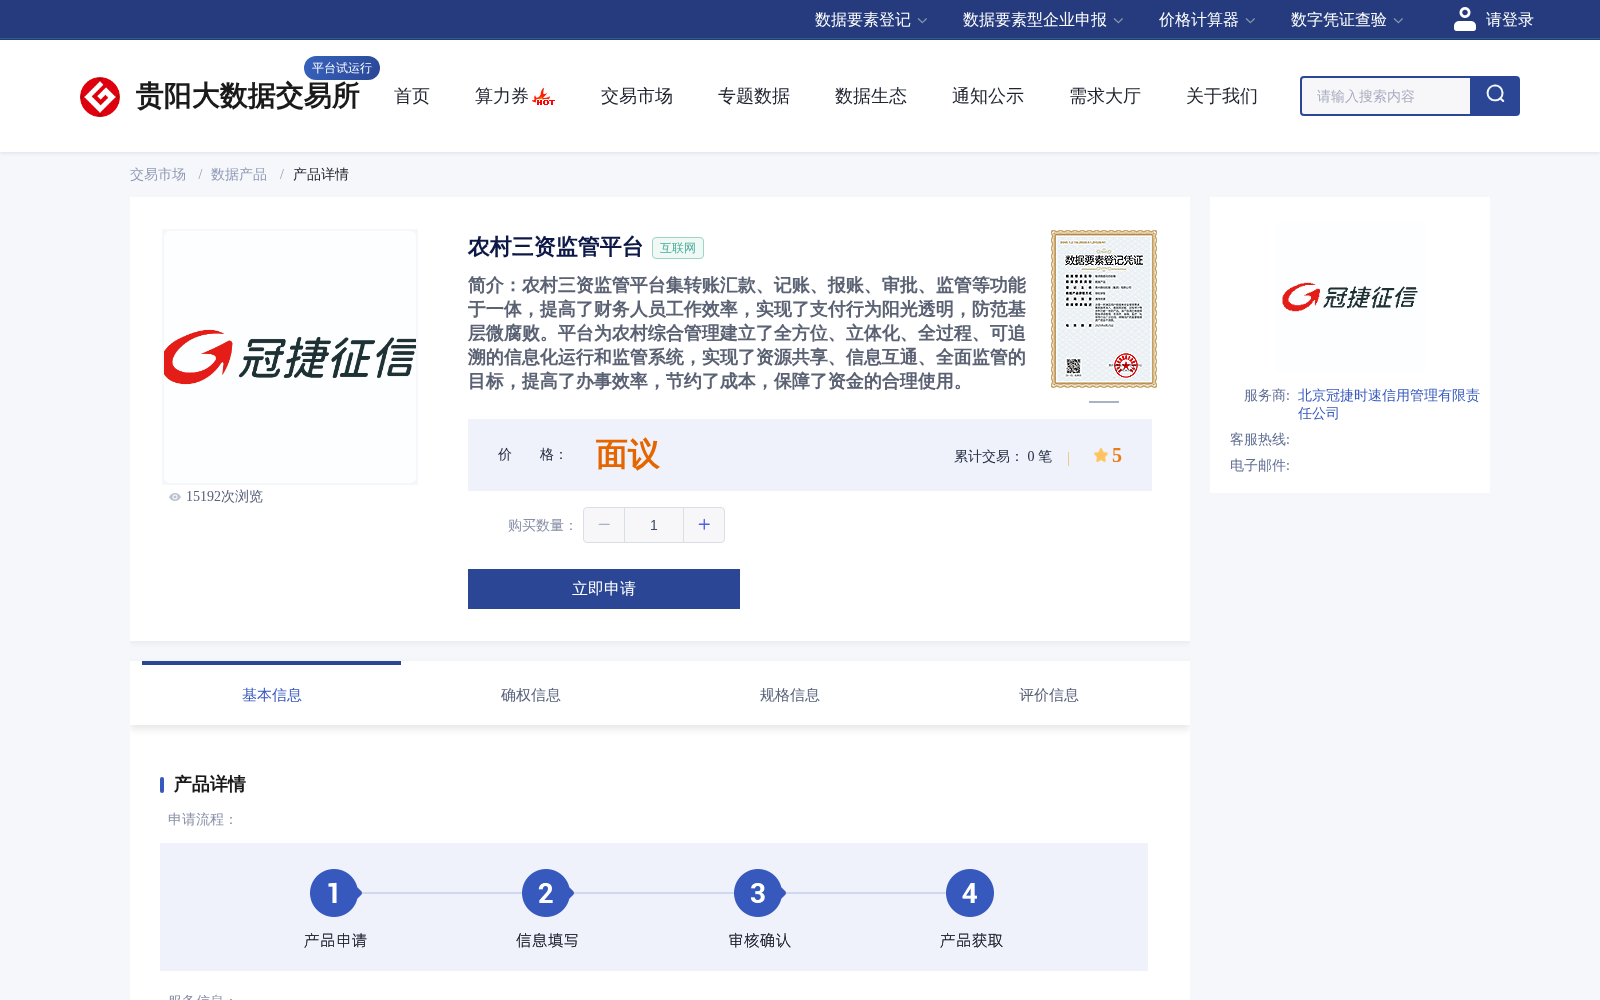This screenshot has height=1000, width=1600.
Task: Click the HOT flame icon beside 算力券
Action: click(x=544, y=97)
